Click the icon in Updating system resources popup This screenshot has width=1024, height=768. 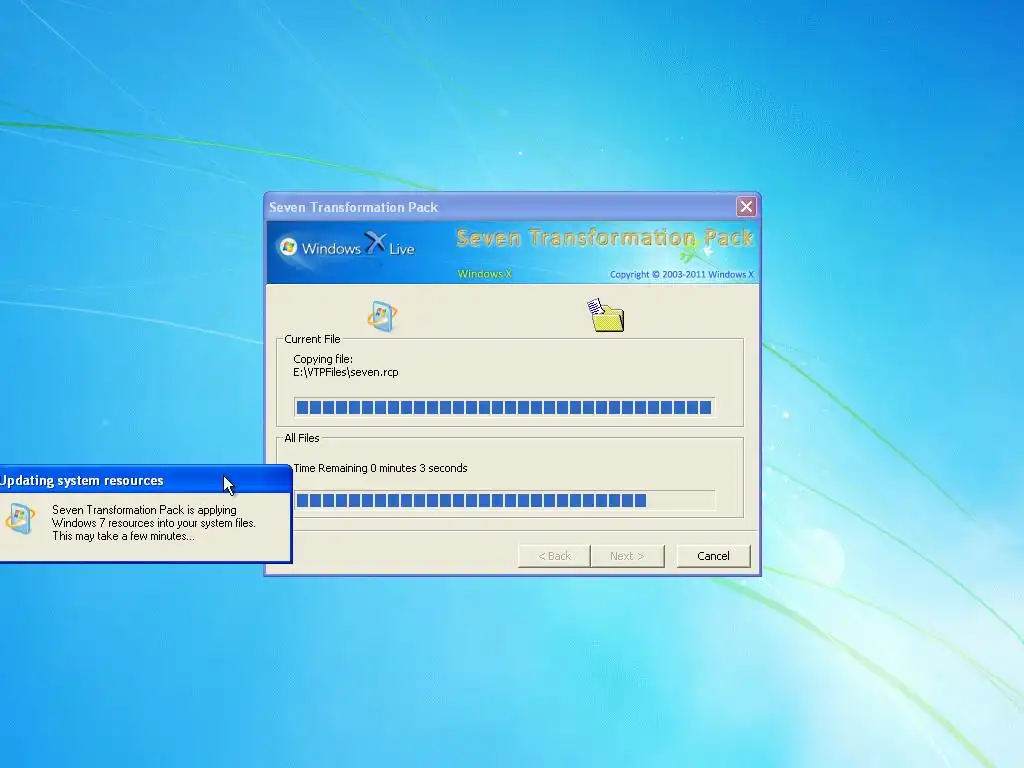point(20,519)
